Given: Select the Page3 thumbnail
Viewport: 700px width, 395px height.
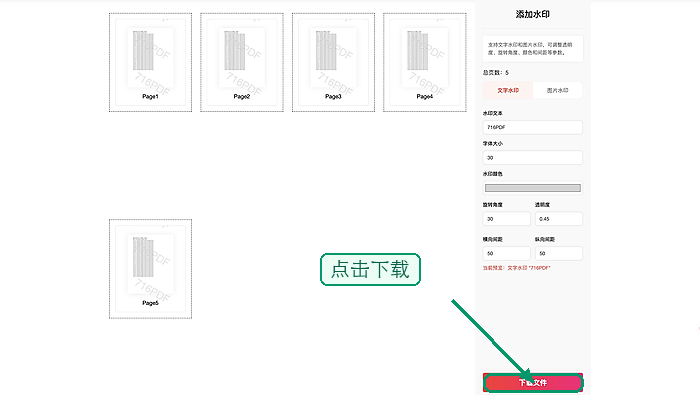Looking at the screenshot, I should pyautogui.click(x=333, y=62).
